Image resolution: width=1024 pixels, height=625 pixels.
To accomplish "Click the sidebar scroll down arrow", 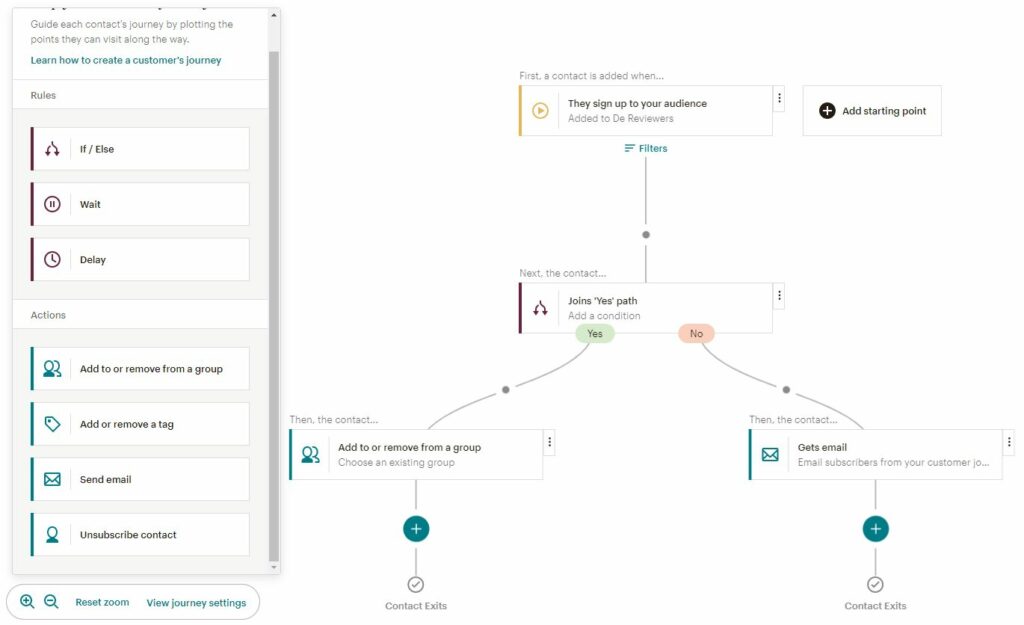I will coord(274,567).
